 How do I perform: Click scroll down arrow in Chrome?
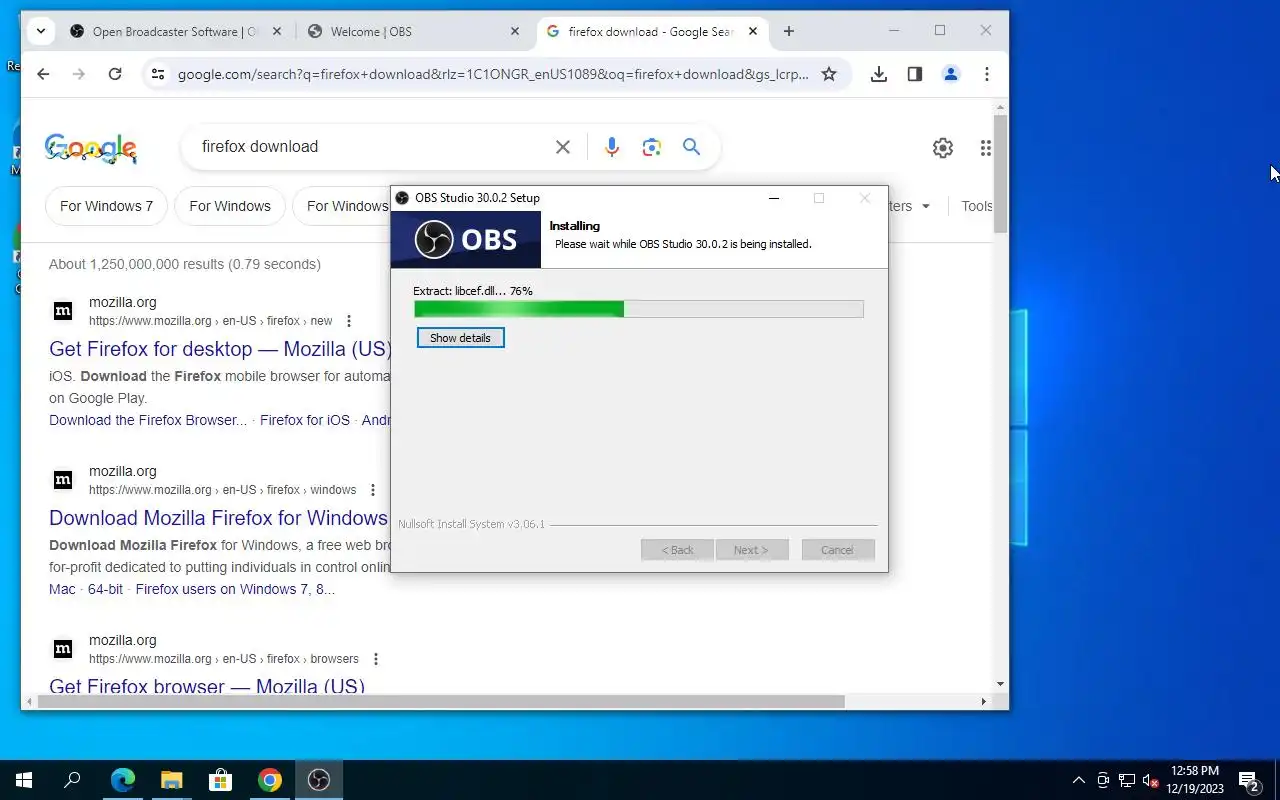[1001, 685]
